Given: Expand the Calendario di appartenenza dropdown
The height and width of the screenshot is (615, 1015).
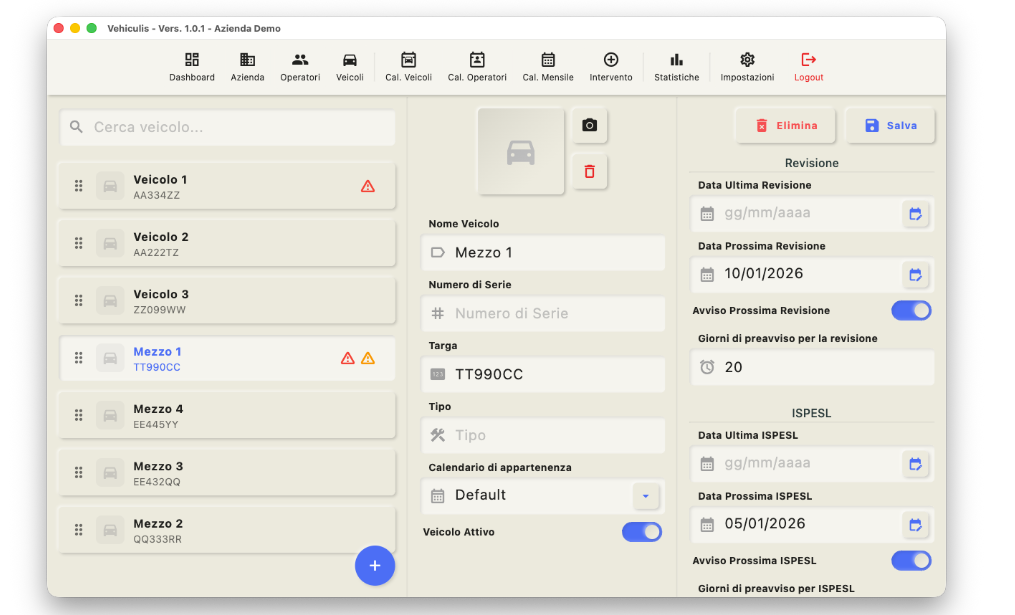Looking at the screenshot, I should pos(645,496).
